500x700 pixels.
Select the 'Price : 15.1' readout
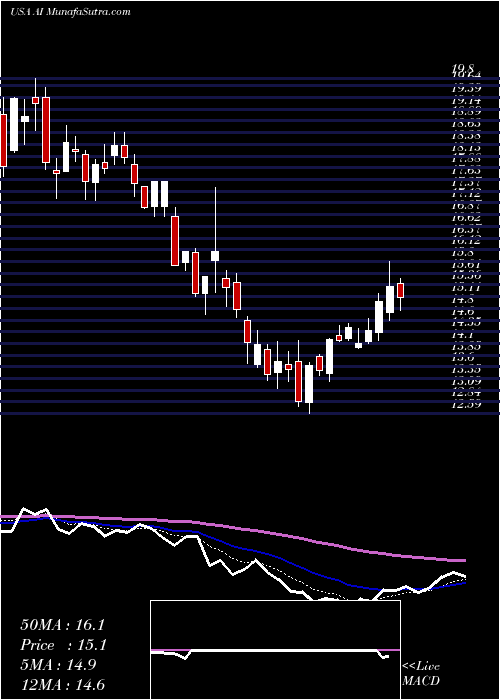coord(62,645)
